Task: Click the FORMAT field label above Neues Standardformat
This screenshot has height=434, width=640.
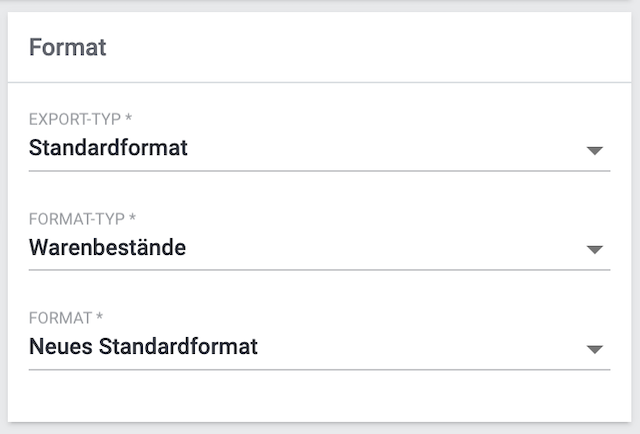Action: click(x=60, y=318)
